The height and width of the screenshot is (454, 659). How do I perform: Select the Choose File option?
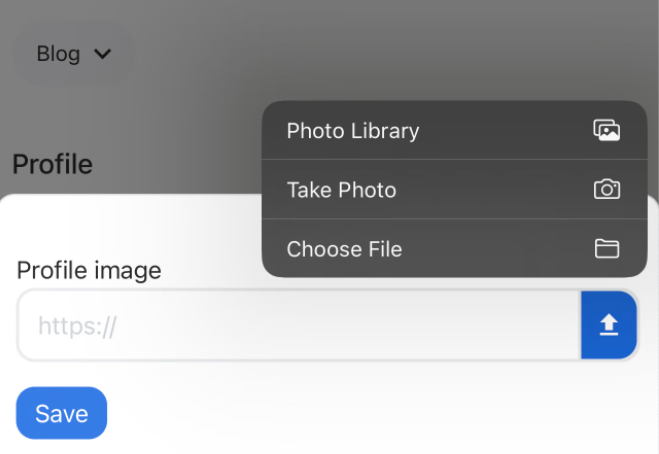point(454,248)
